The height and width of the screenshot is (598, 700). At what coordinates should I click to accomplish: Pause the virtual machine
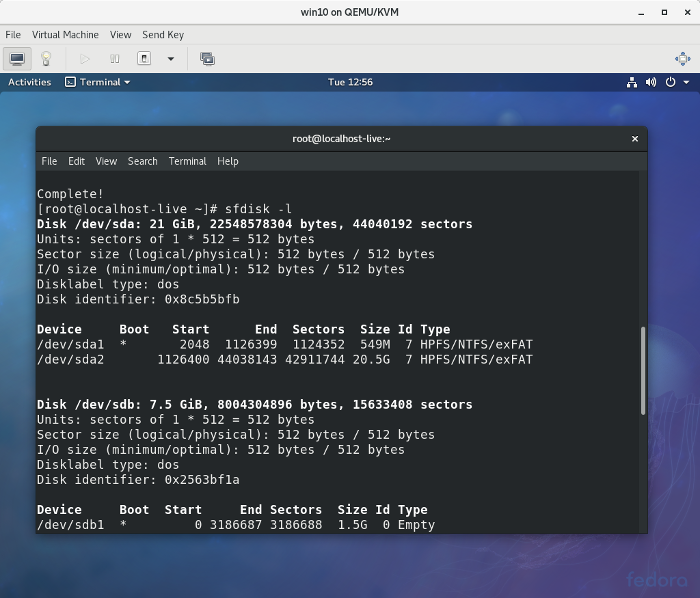click(115, 59)
